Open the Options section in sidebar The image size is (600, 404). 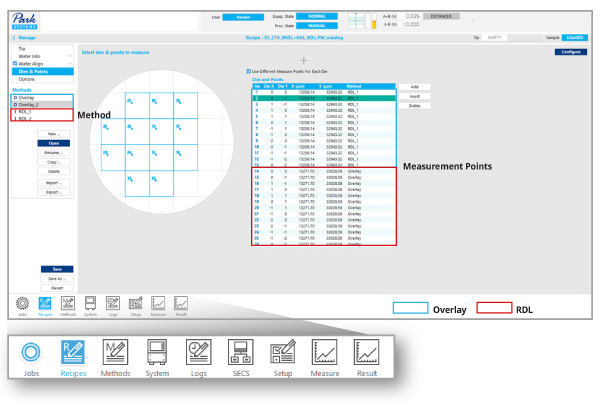26,78
